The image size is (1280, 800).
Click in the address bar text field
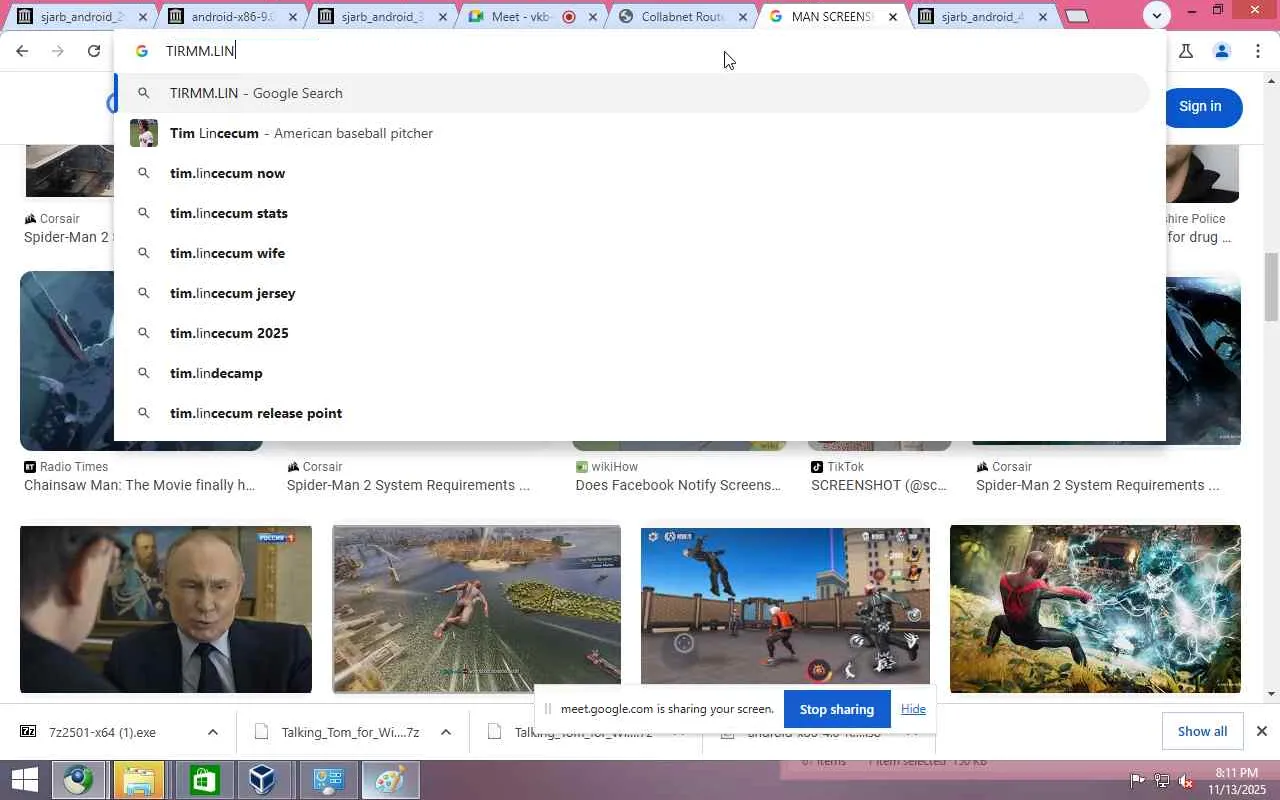click(x=640, y=51)
